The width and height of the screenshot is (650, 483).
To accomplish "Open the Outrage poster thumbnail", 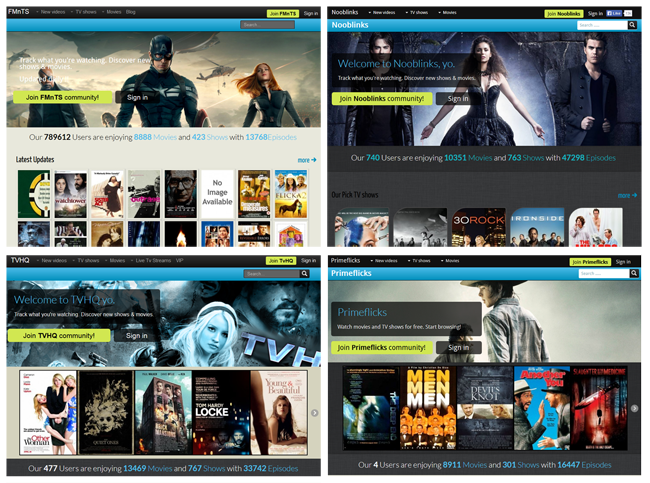I will (144, 194).
